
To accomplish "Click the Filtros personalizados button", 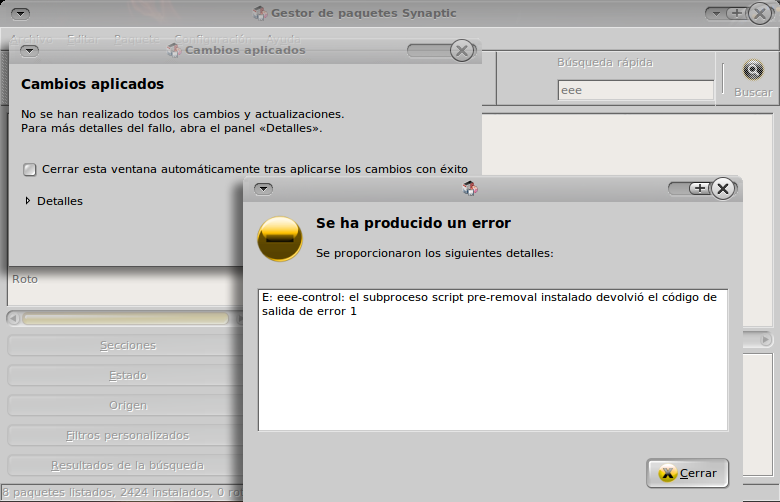I will [x=127, y=435].
